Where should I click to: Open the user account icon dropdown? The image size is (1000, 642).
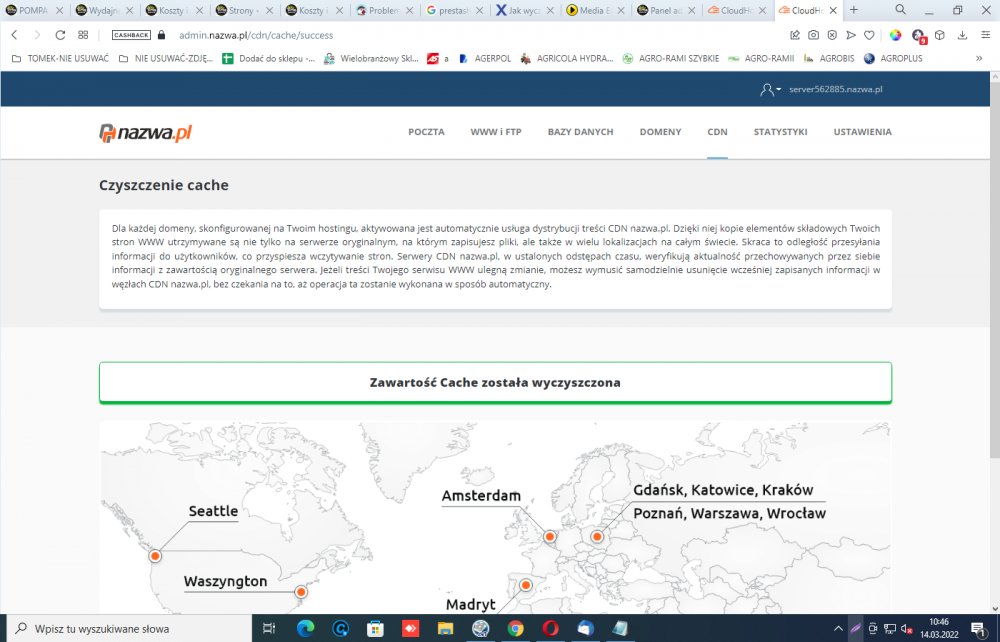pos(770,90)
